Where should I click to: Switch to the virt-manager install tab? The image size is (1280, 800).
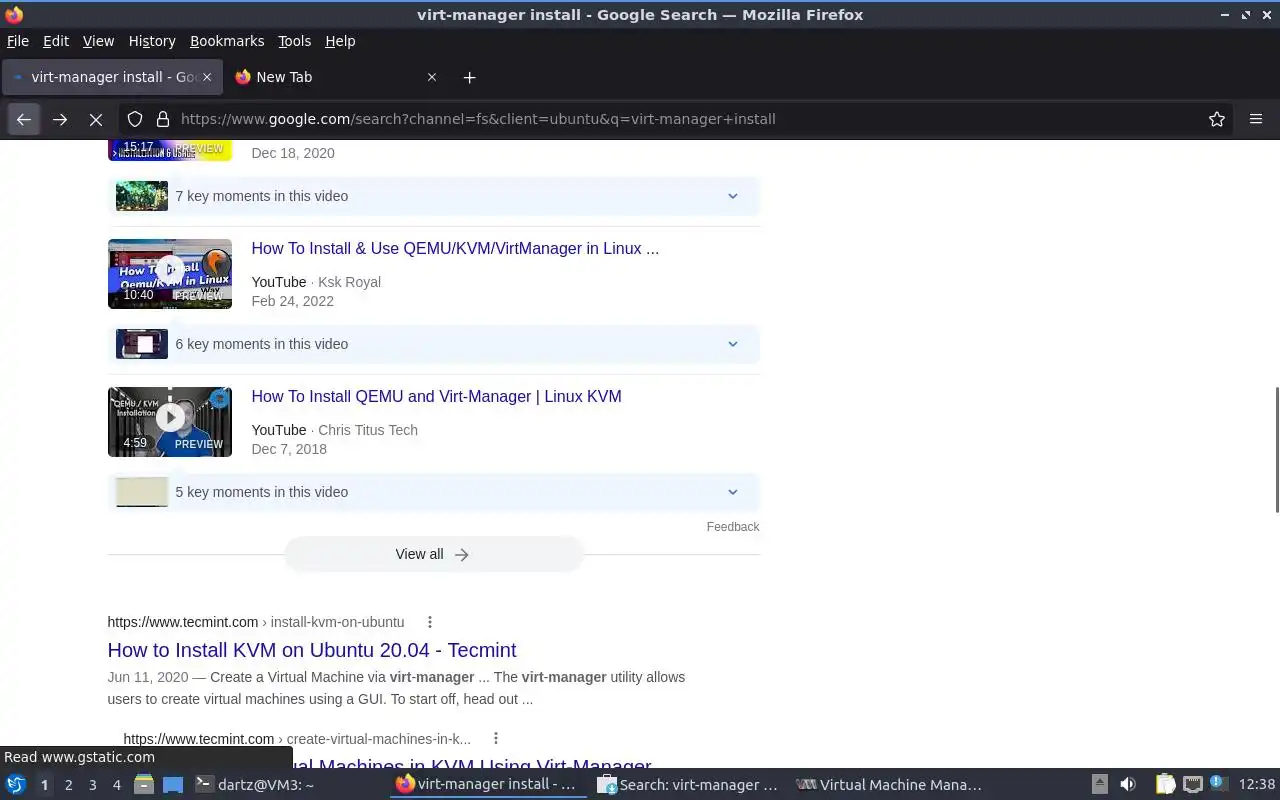click(111, 77)
